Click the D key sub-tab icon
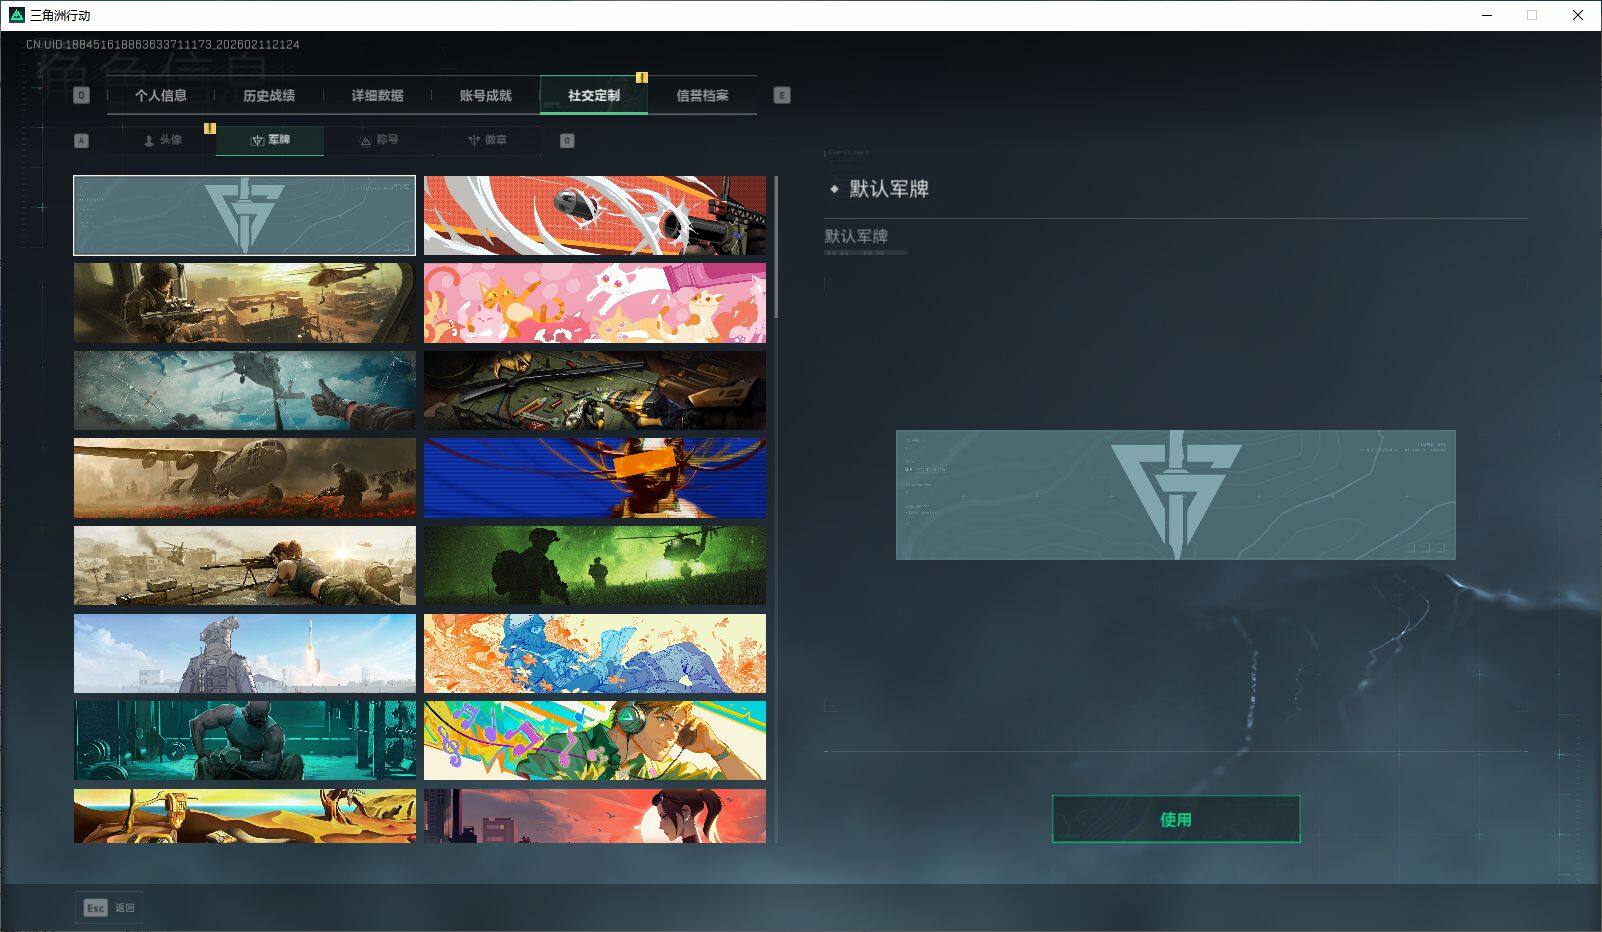Viewport: 1602px width, 932px height. point(567,140)
